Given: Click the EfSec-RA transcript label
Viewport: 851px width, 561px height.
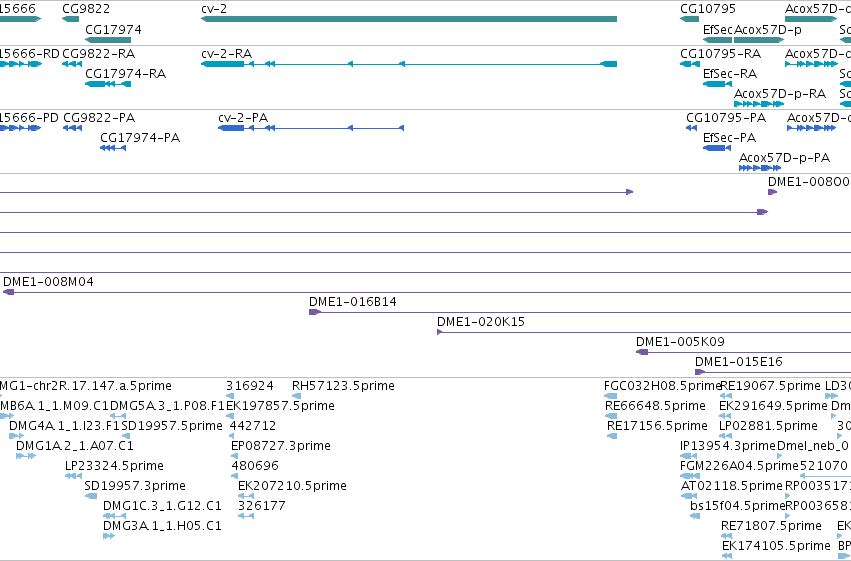Looking at the screenshot, I should coord(729,73).
